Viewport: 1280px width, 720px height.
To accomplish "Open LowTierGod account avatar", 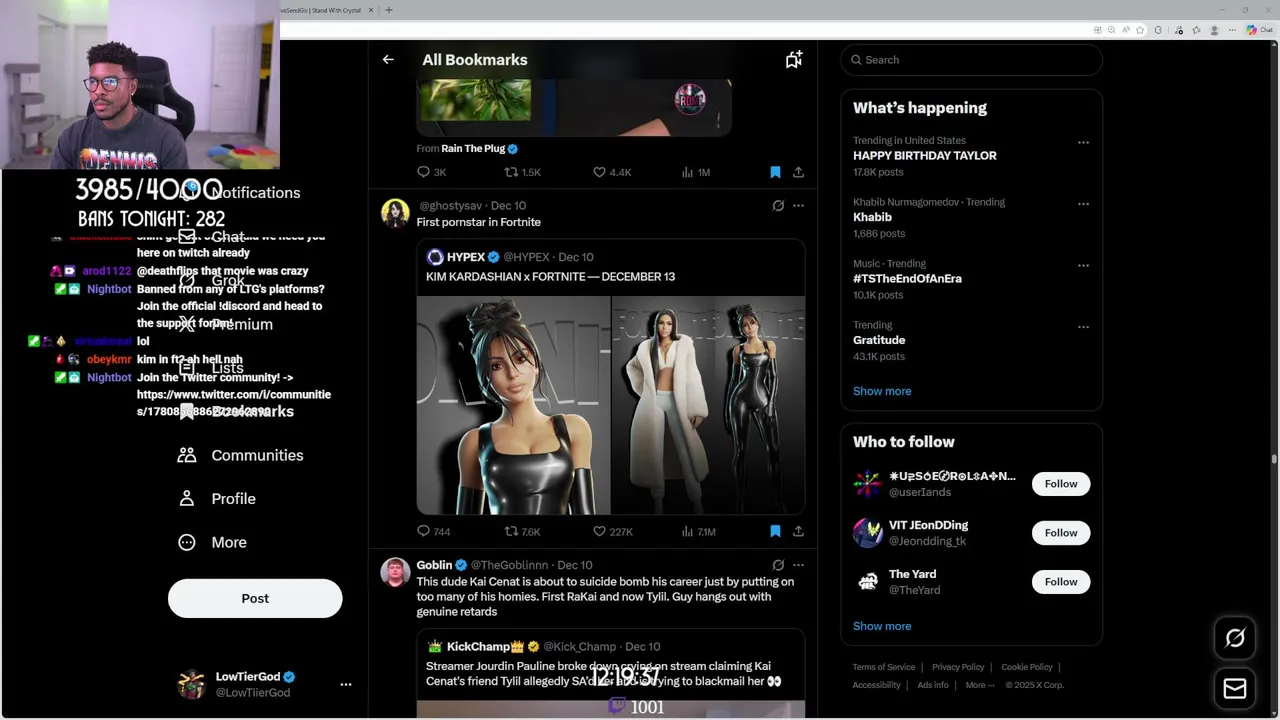I will click(191, 685).
